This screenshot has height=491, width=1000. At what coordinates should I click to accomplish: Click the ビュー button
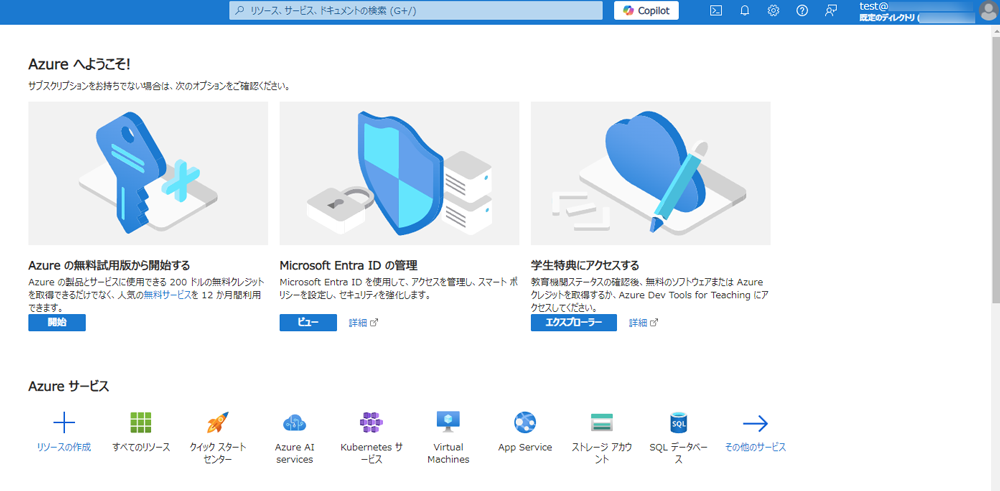pyautogui.click(x=308, y=323)
